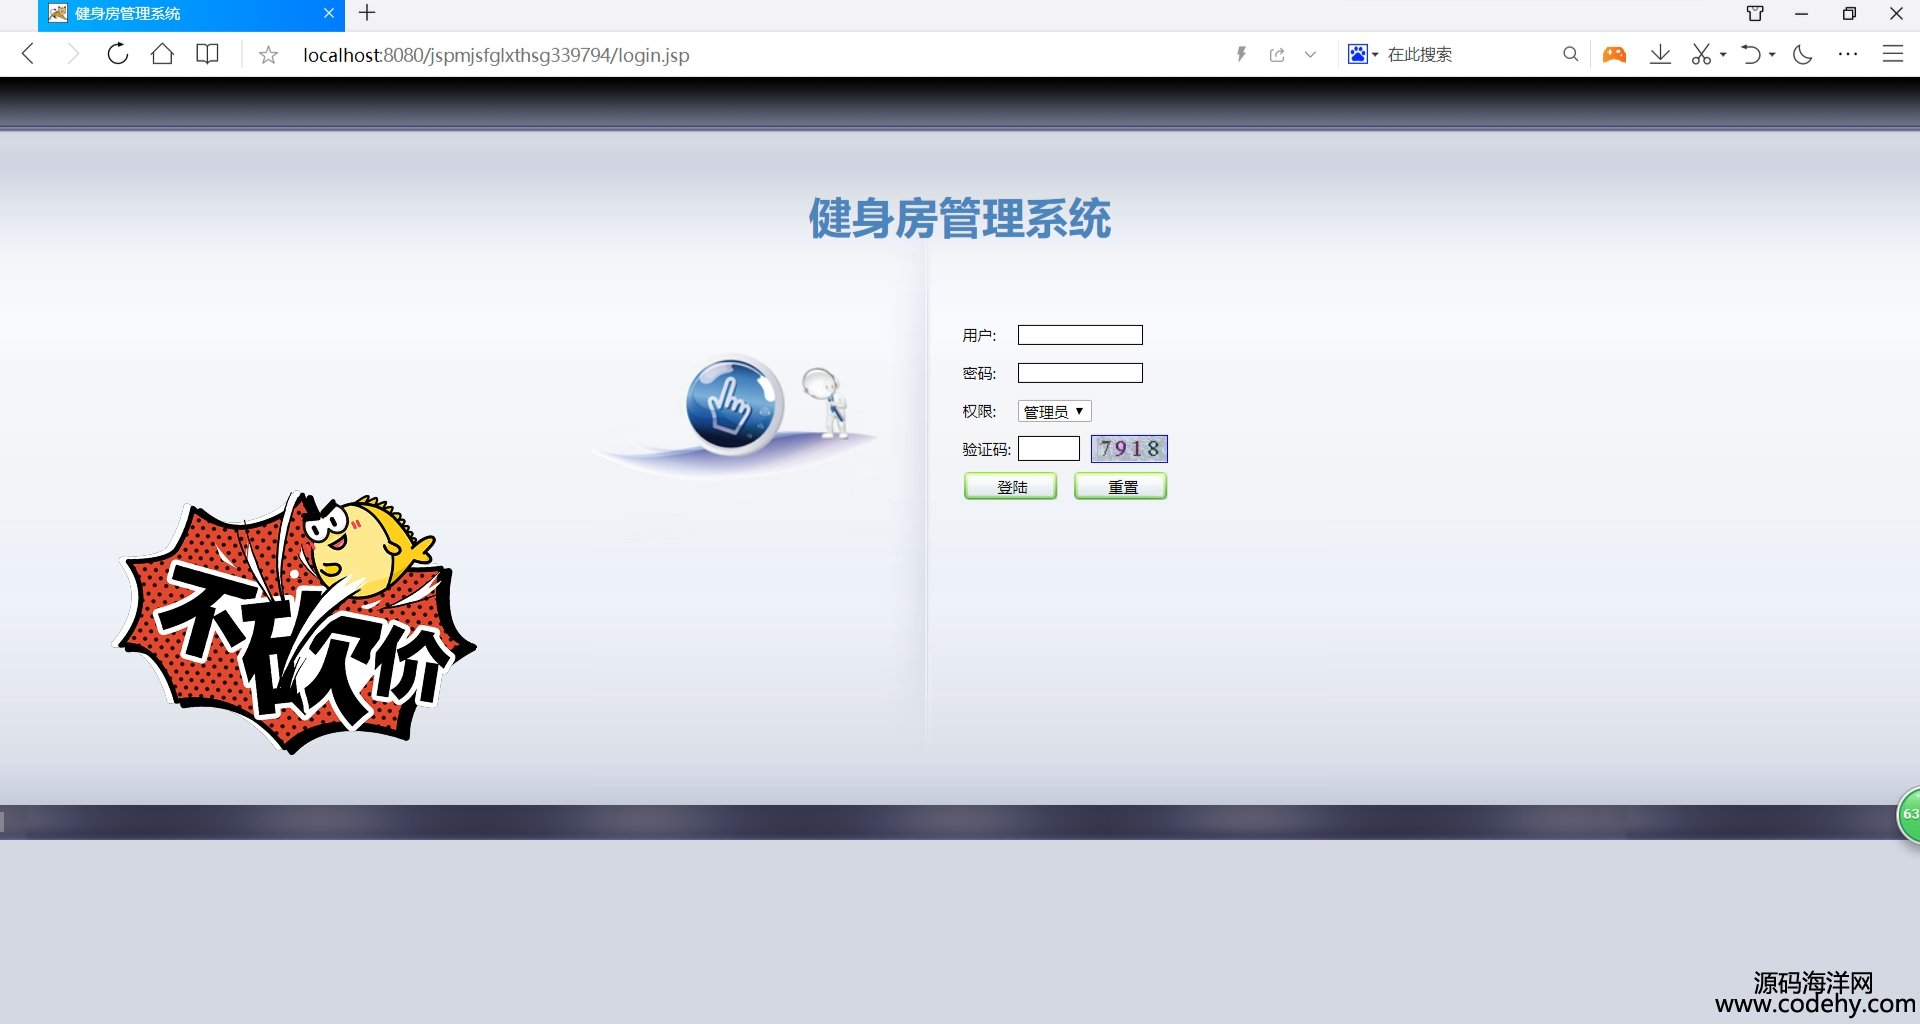Open the downloads panel
Viewport: 1920px width, 1024px height.
1660,54
